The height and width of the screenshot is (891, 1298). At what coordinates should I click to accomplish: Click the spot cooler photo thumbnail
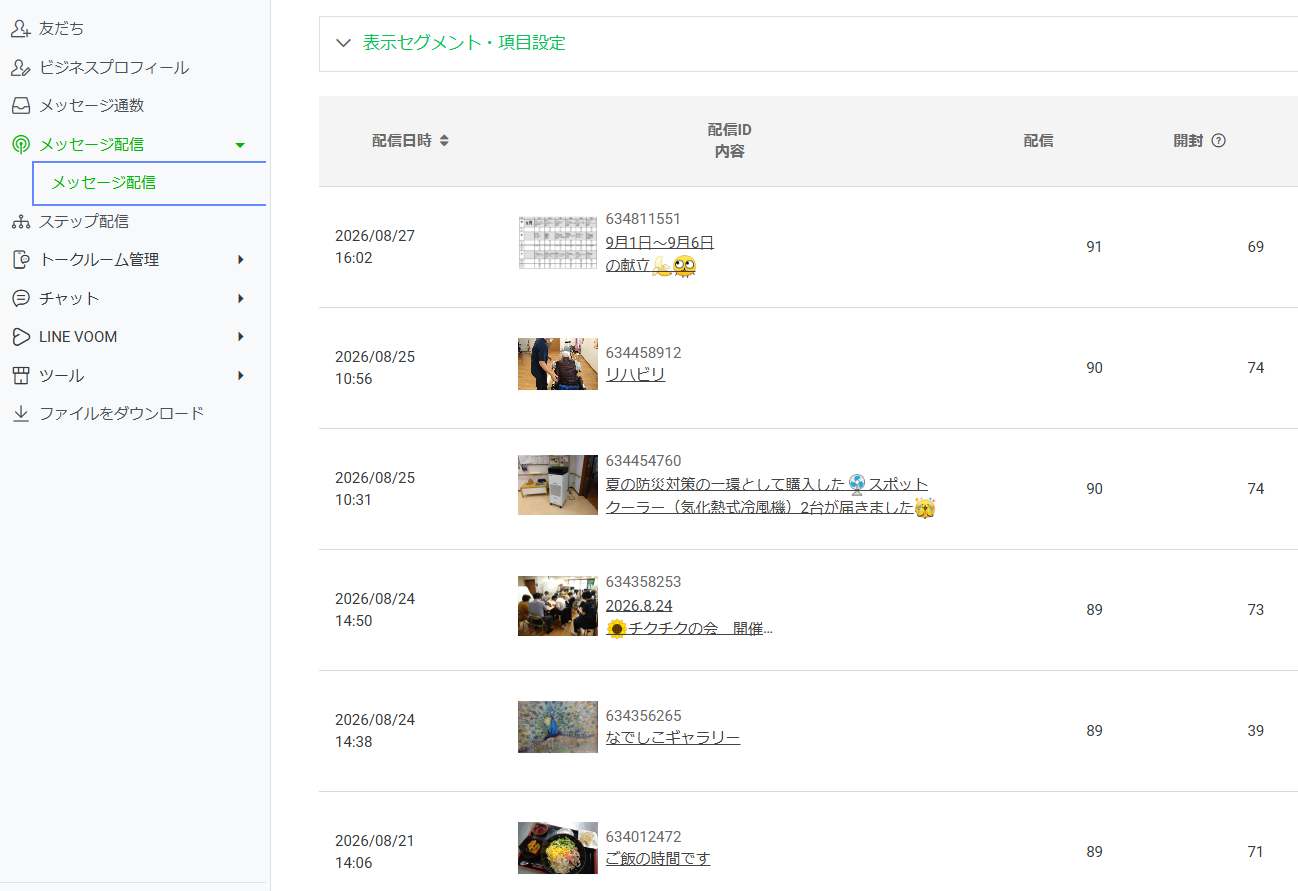[558, 485]
